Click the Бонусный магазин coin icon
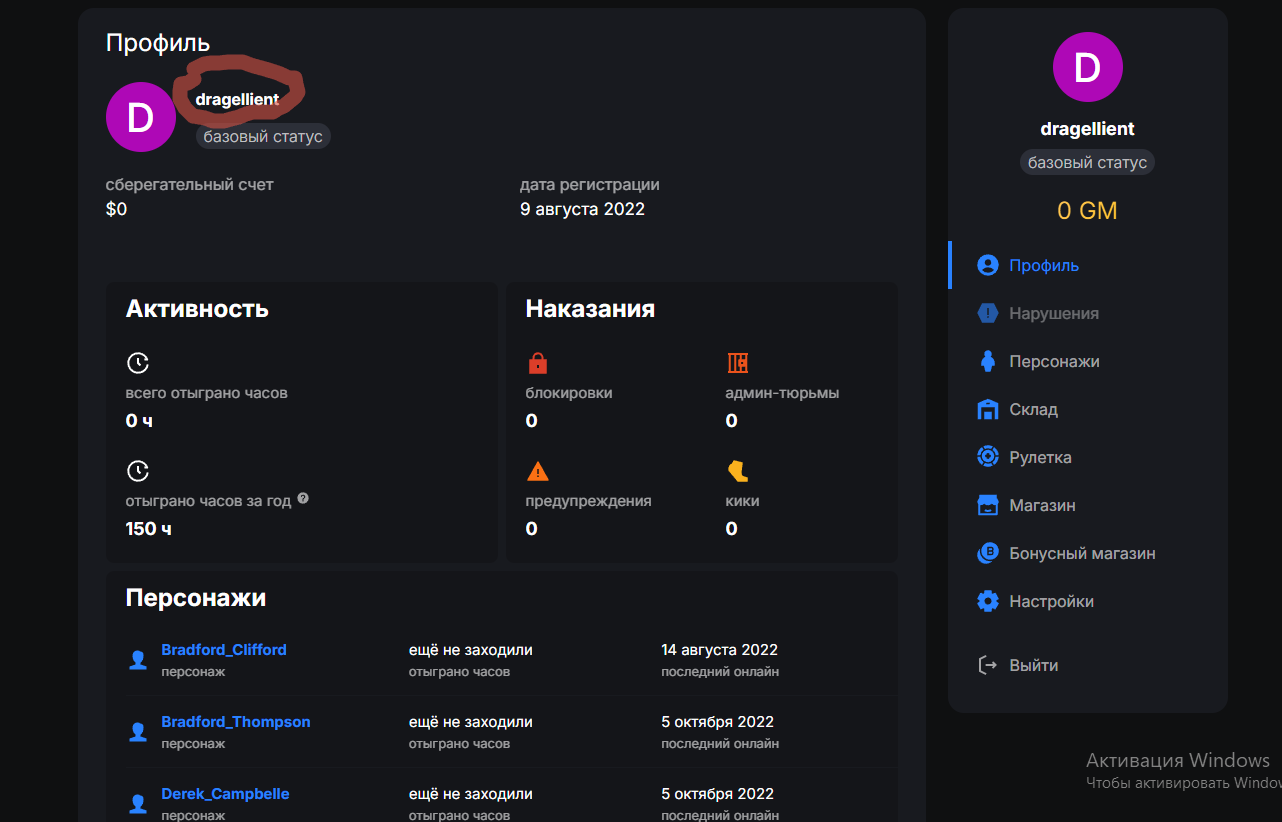This screenshot has width=1282, height=822. point(988,553)
